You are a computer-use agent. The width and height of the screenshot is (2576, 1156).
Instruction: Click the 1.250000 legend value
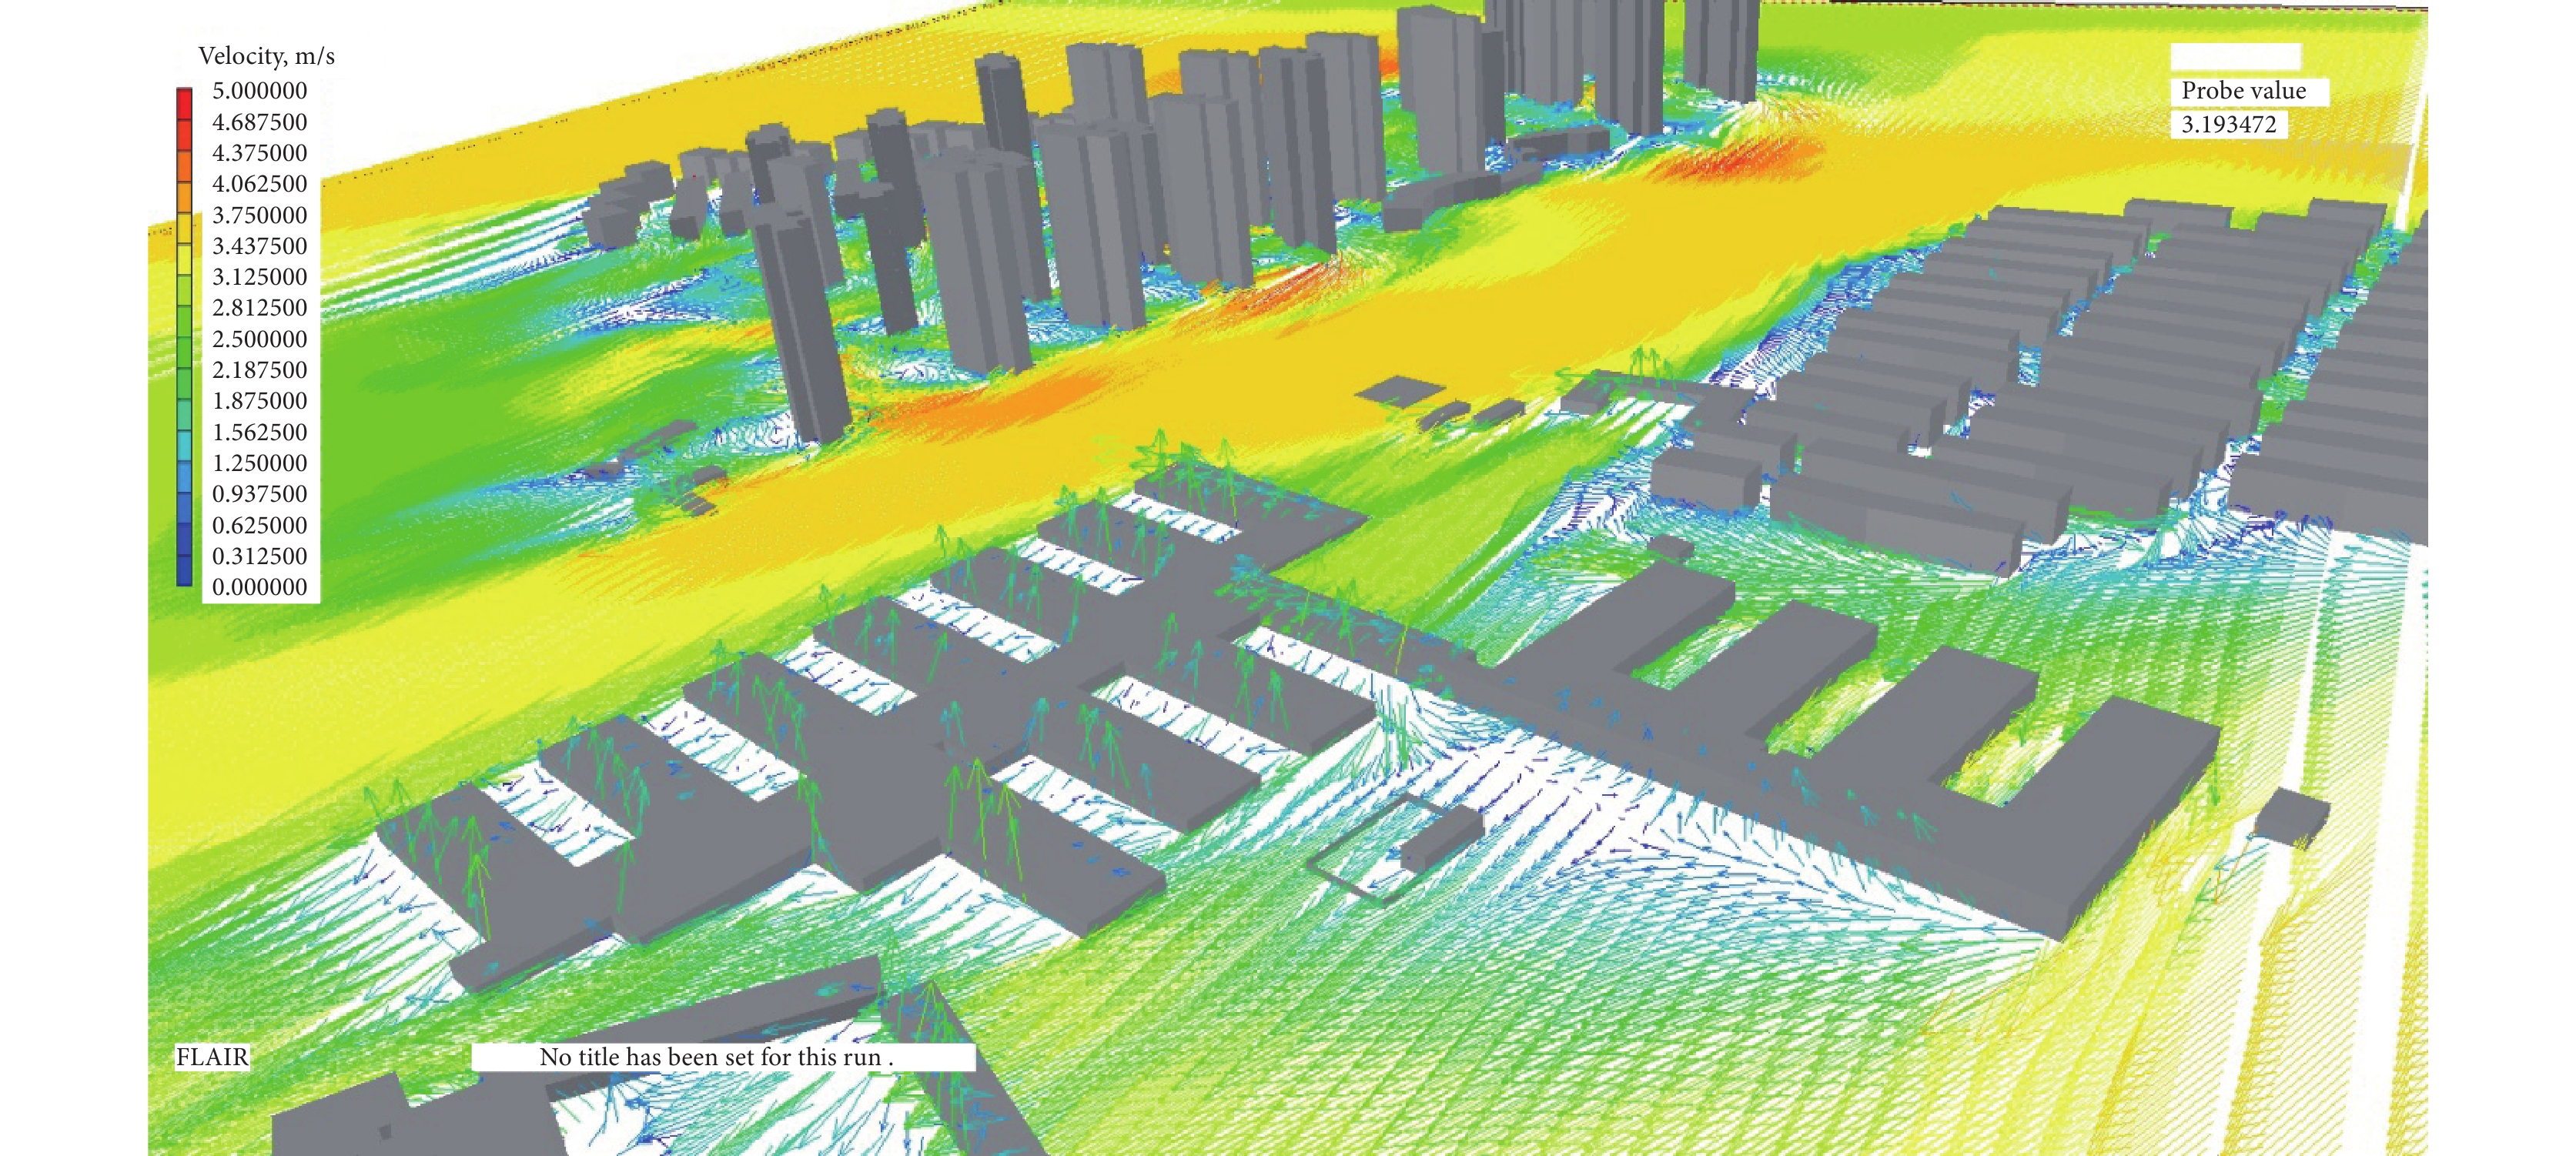pos(259,463)
